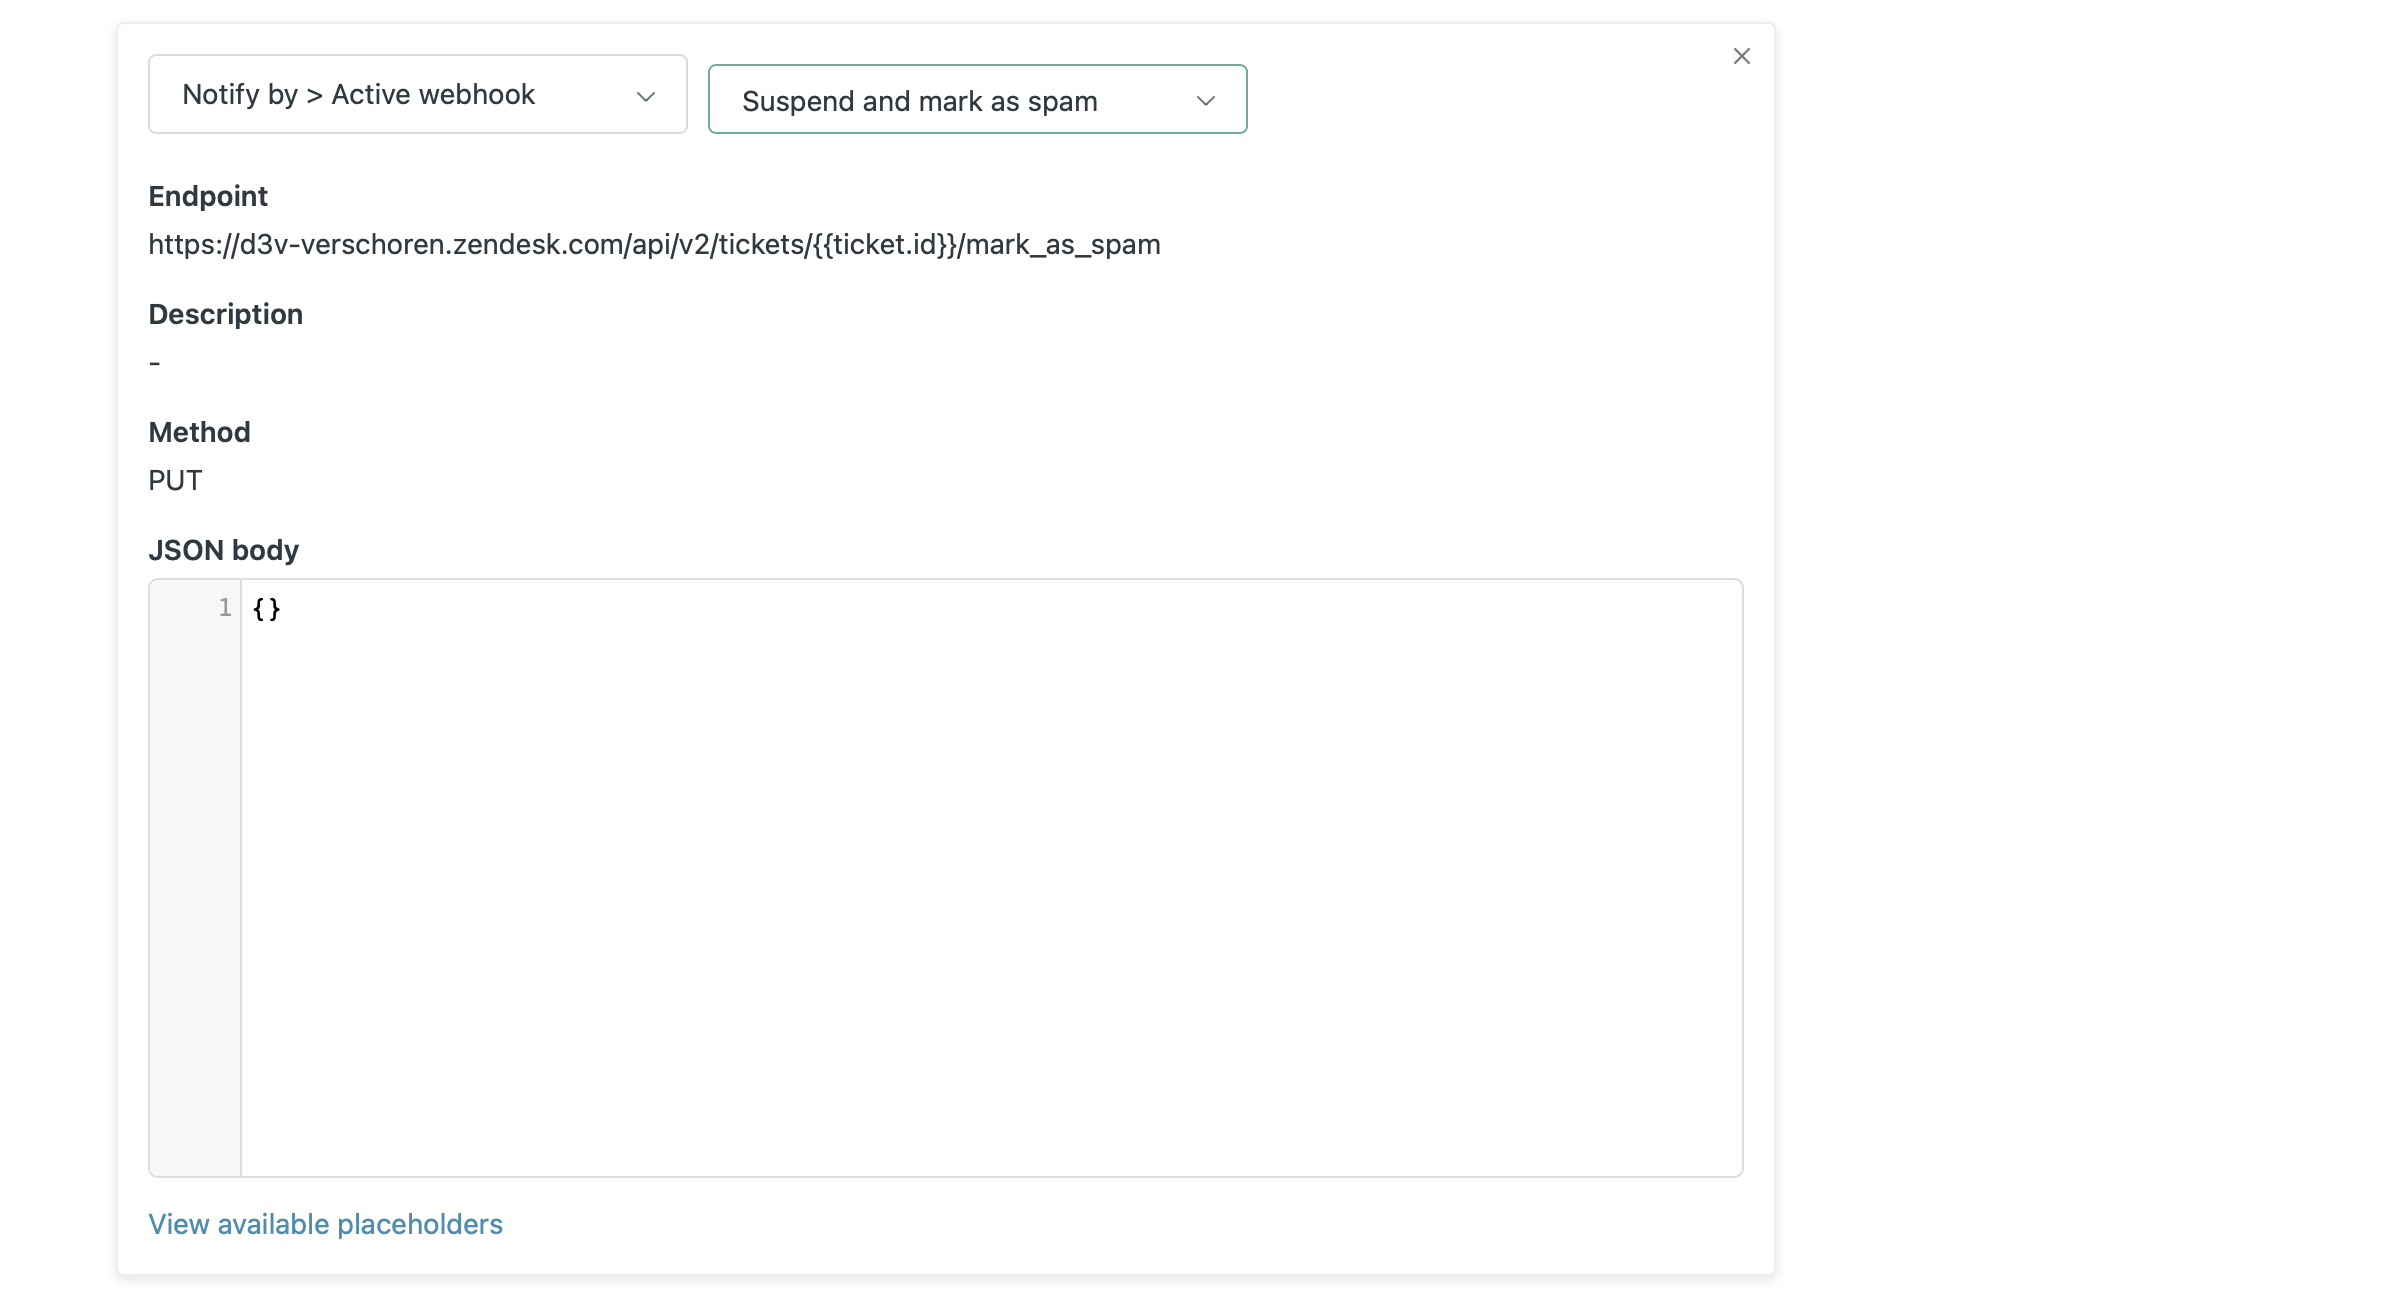This screenshot has height=1294, width=2402.
Task: Select the {} text on line 1
Action: click(x=266, y=609)
